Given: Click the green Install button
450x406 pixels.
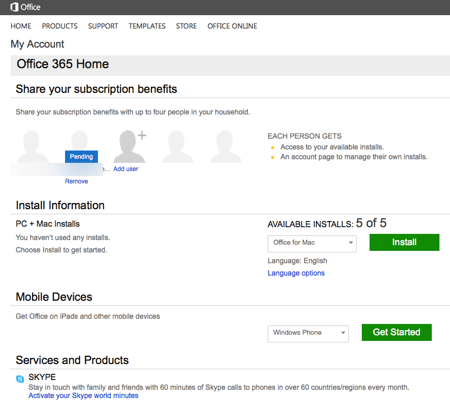Looking at the screenshot, I should [404, 242].
